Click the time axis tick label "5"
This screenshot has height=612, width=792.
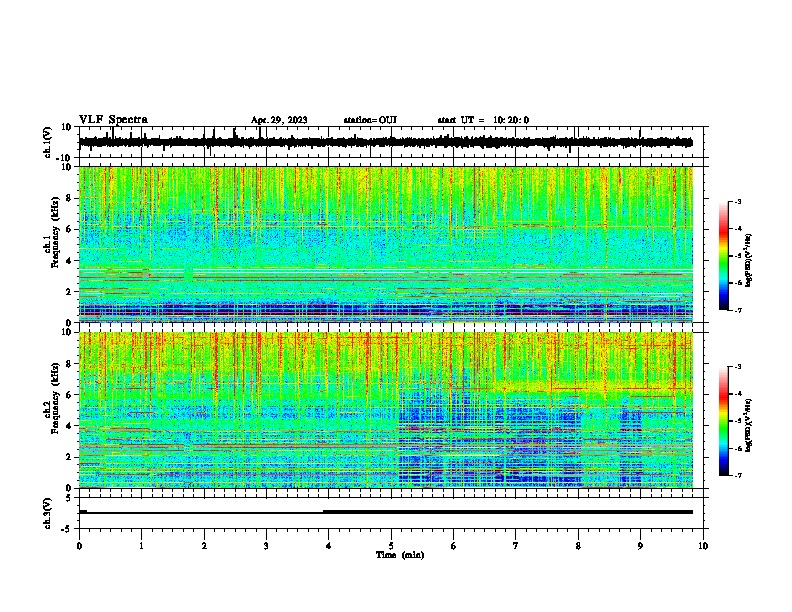click(x=391, y=546)
